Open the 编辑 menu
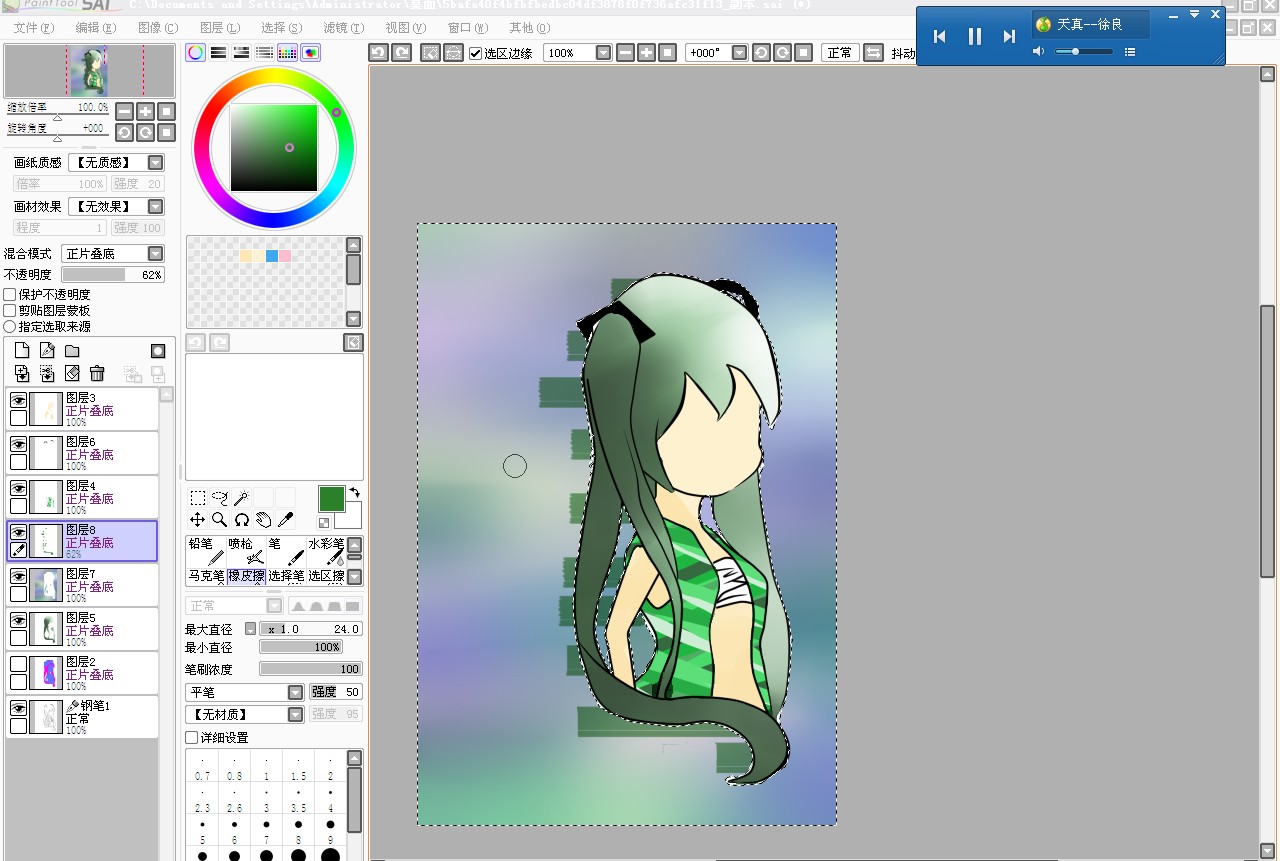This screenshot has height=861, width=1280. tap(96, 28)
